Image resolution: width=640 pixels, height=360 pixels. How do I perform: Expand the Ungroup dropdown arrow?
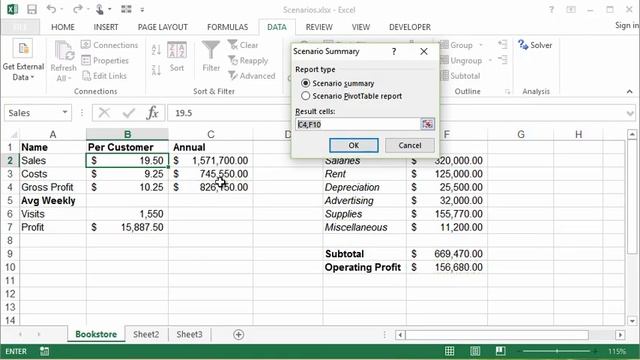(x=490, y=60)
